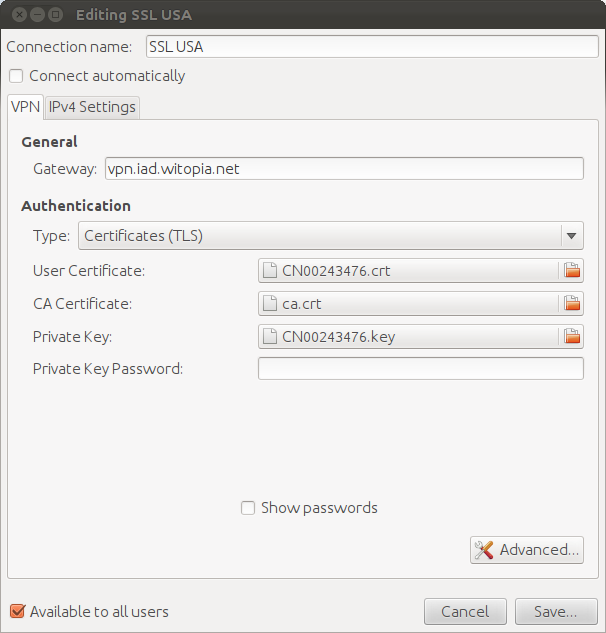Toggle Show passwords checkbox
The height and width of the screenshot is (633, 606).
(248, 508)
